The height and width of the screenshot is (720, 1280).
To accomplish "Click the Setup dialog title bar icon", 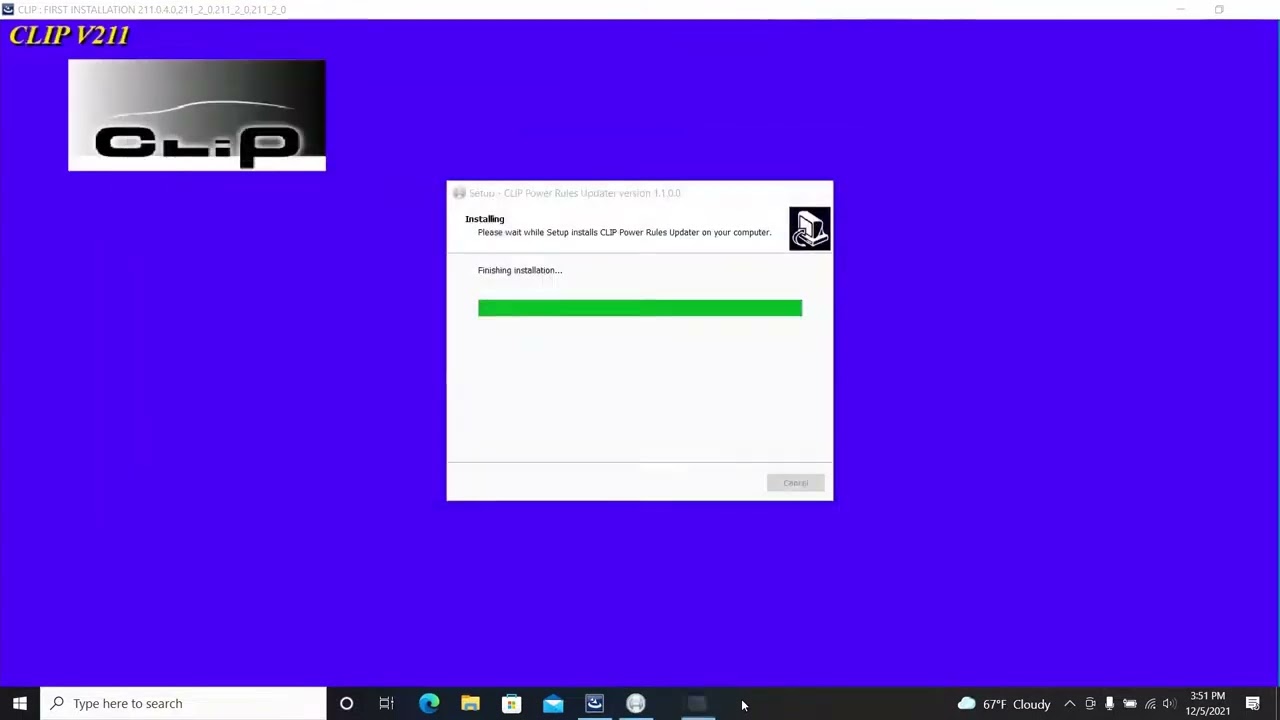I will click(459, 193).
